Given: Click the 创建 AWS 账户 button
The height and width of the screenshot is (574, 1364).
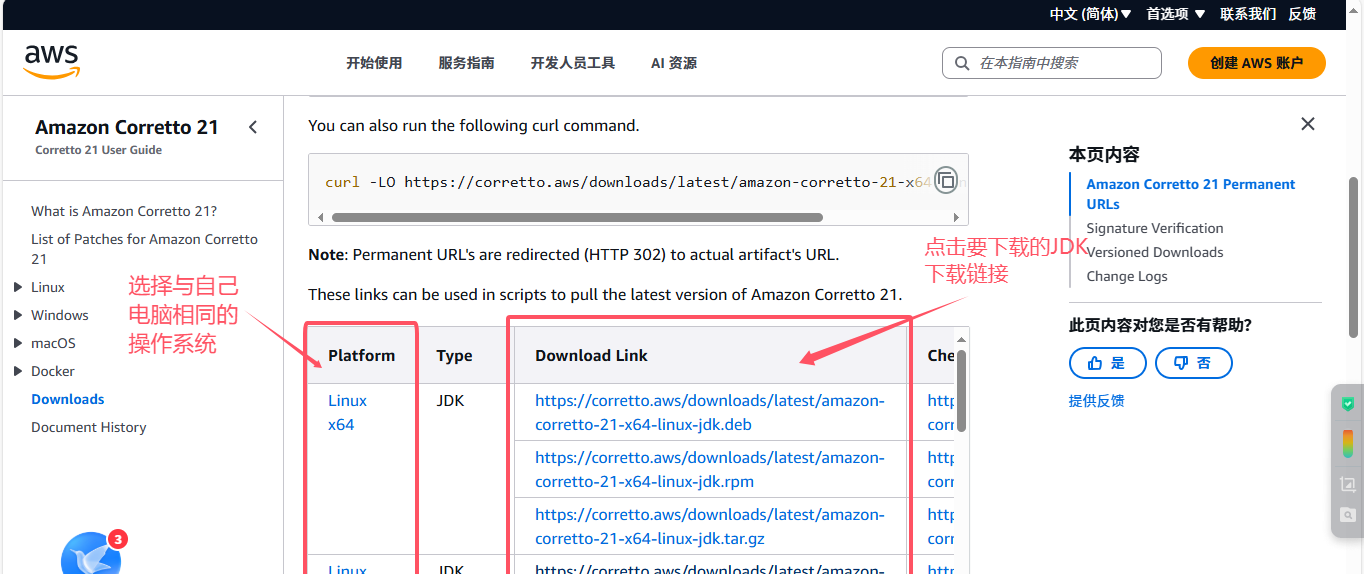Looking at the screenshot, I should click(x=1256, y=63).
